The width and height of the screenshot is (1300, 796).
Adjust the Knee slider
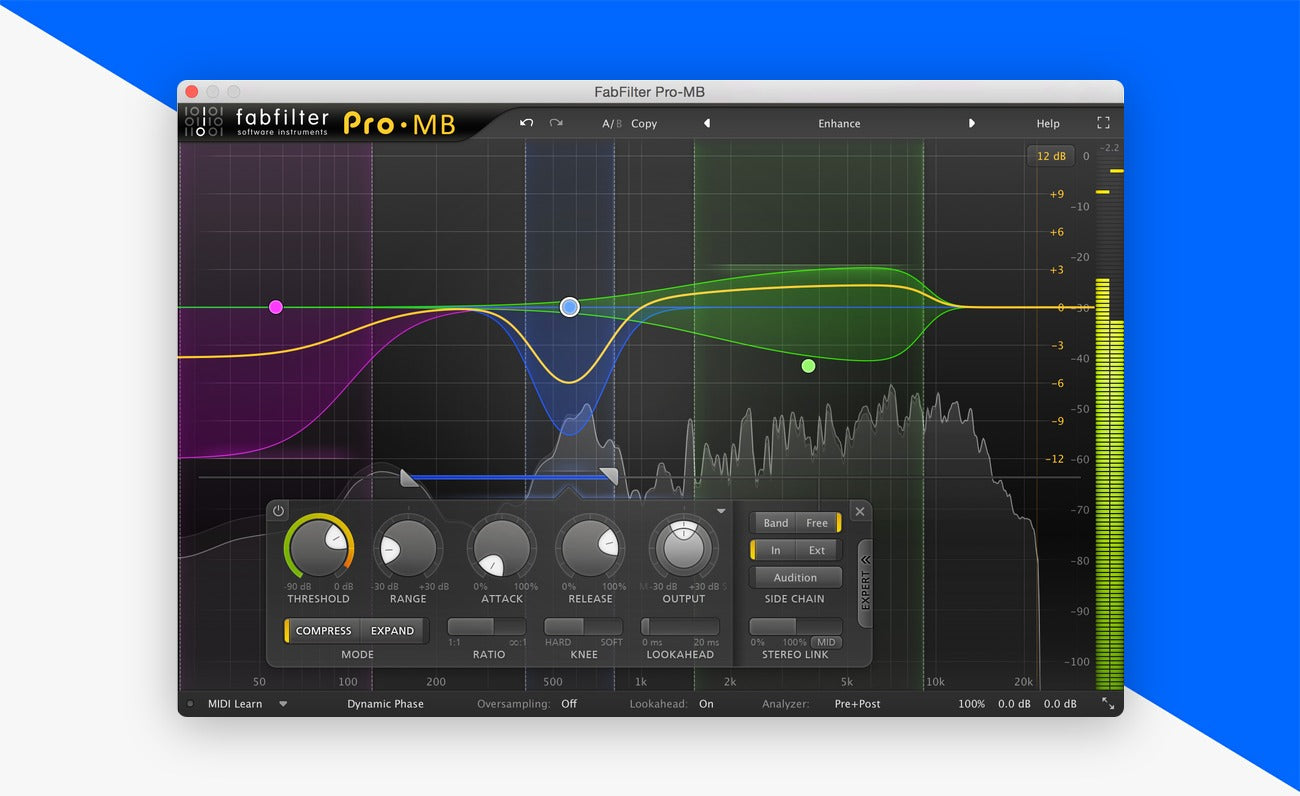[x=583, y=627]
